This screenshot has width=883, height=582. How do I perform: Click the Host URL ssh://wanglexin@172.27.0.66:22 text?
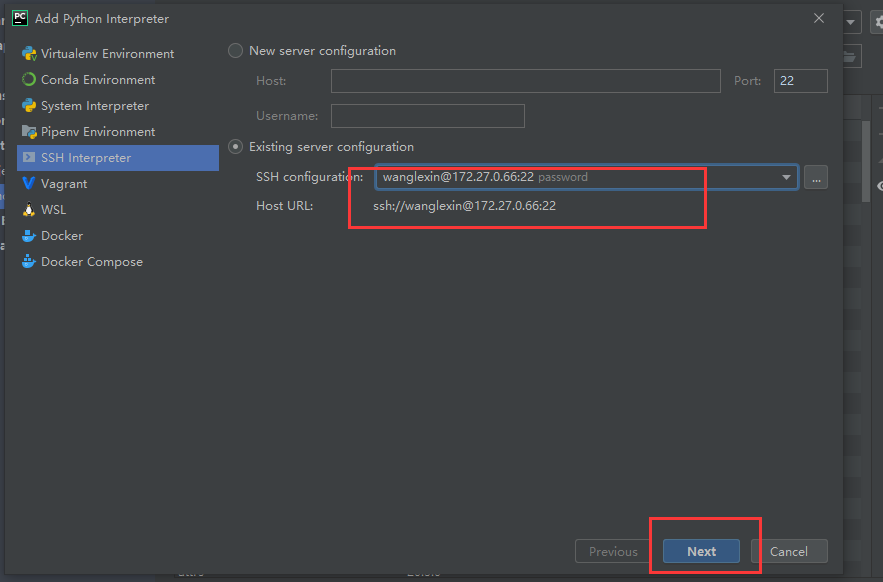(464, 206)
